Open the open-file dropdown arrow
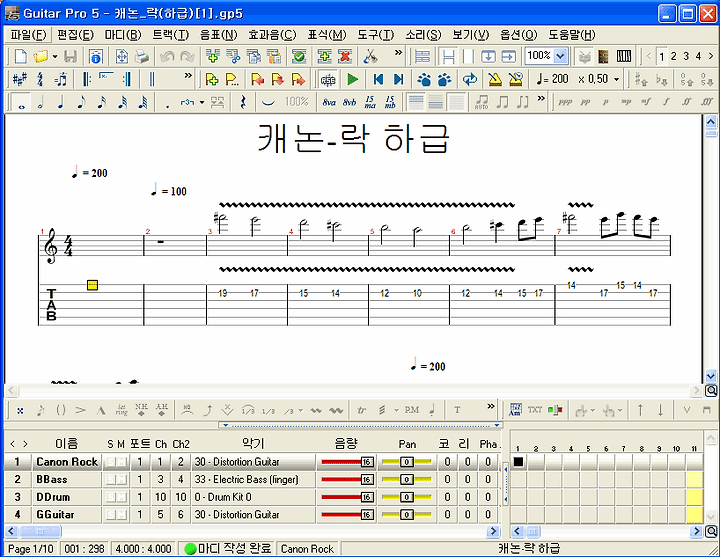720x557 pixels. point(55,56)
